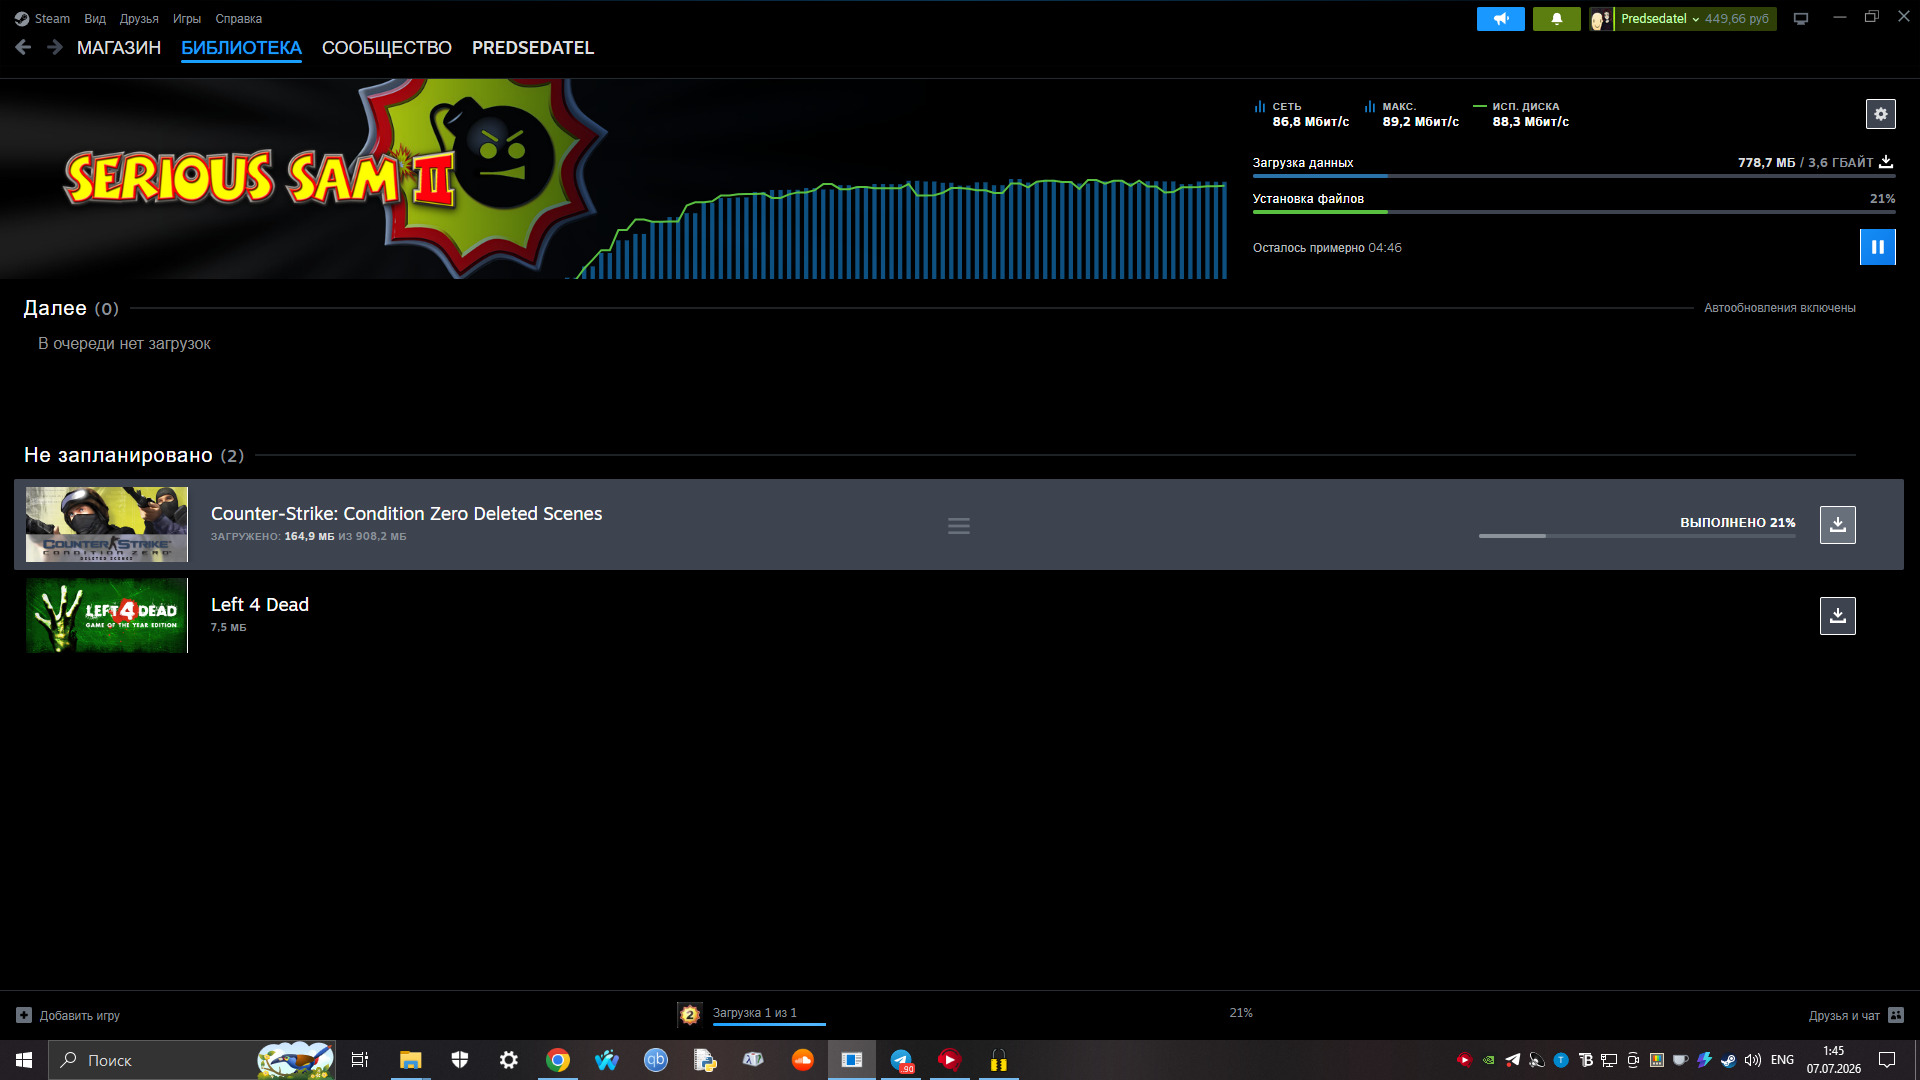Image resolution: width=1920 pixels, height=1080 pixels.
Task: Click the taskbar Поиск search box
Action: [192, 1060]
